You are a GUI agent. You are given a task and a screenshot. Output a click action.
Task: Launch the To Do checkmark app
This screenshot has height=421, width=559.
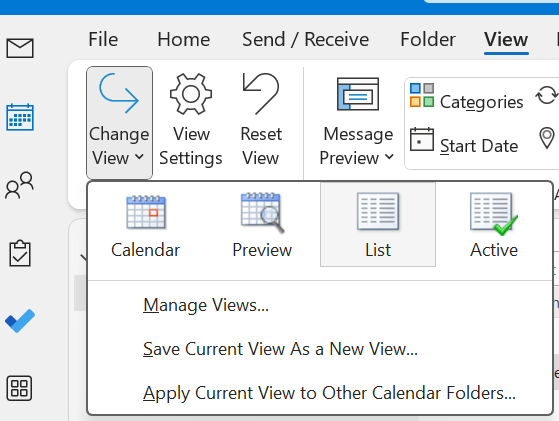point(20,321)
